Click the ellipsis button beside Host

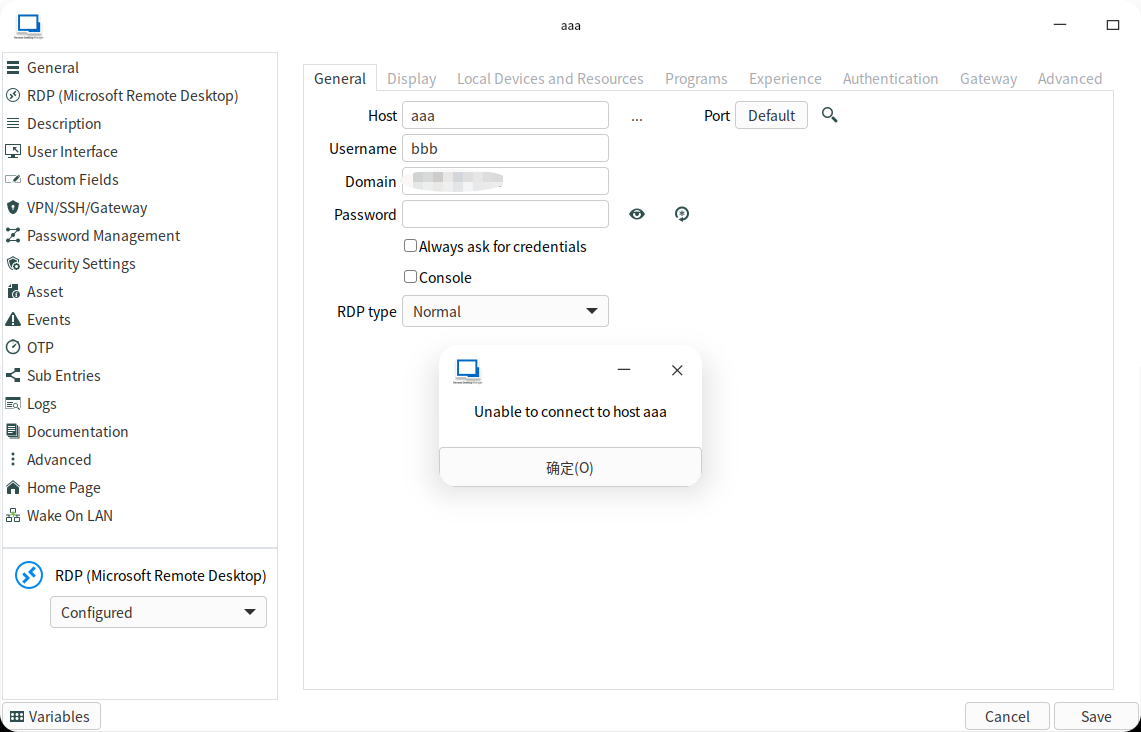tap(637, 116)
